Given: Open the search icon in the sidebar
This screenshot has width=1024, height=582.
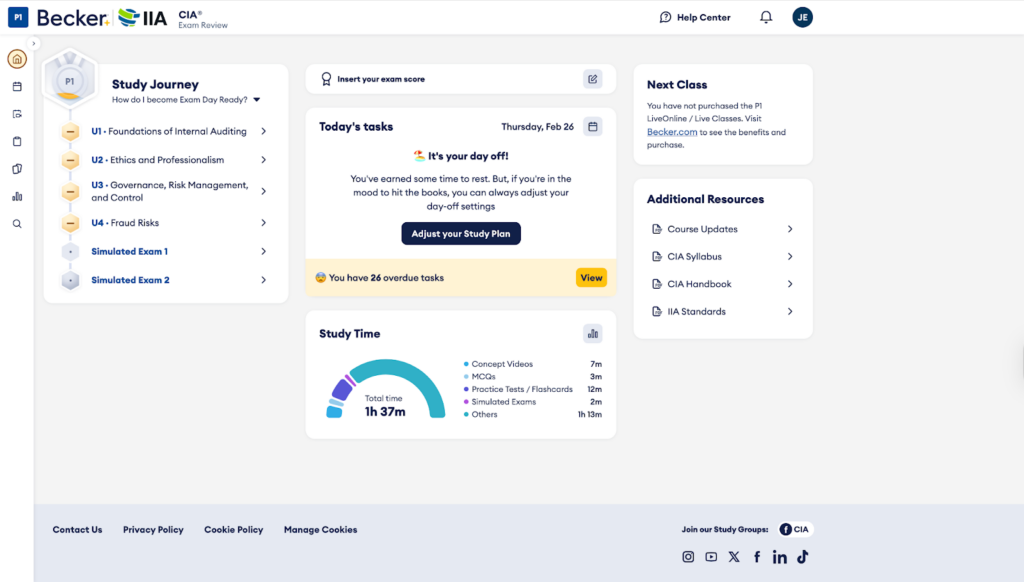Looking at the screenshot, I should (x=17, y=224).
